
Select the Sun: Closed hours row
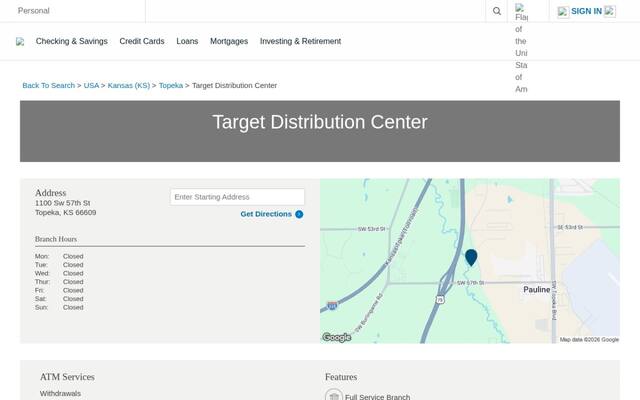[59, 307]
